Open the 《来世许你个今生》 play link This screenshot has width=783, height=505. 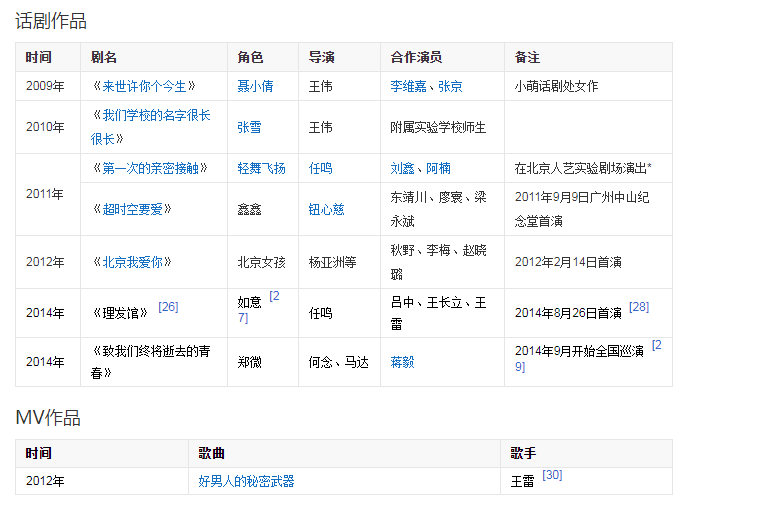click(144, 86)
